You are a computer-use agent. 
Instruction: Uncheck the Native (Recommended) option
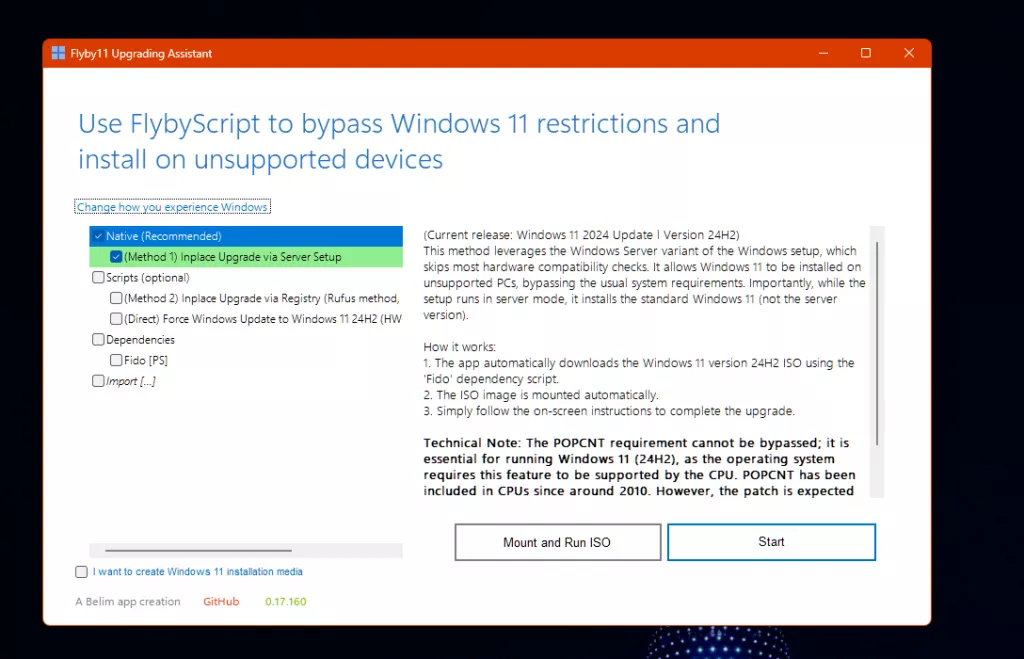(x=98, y=236)
